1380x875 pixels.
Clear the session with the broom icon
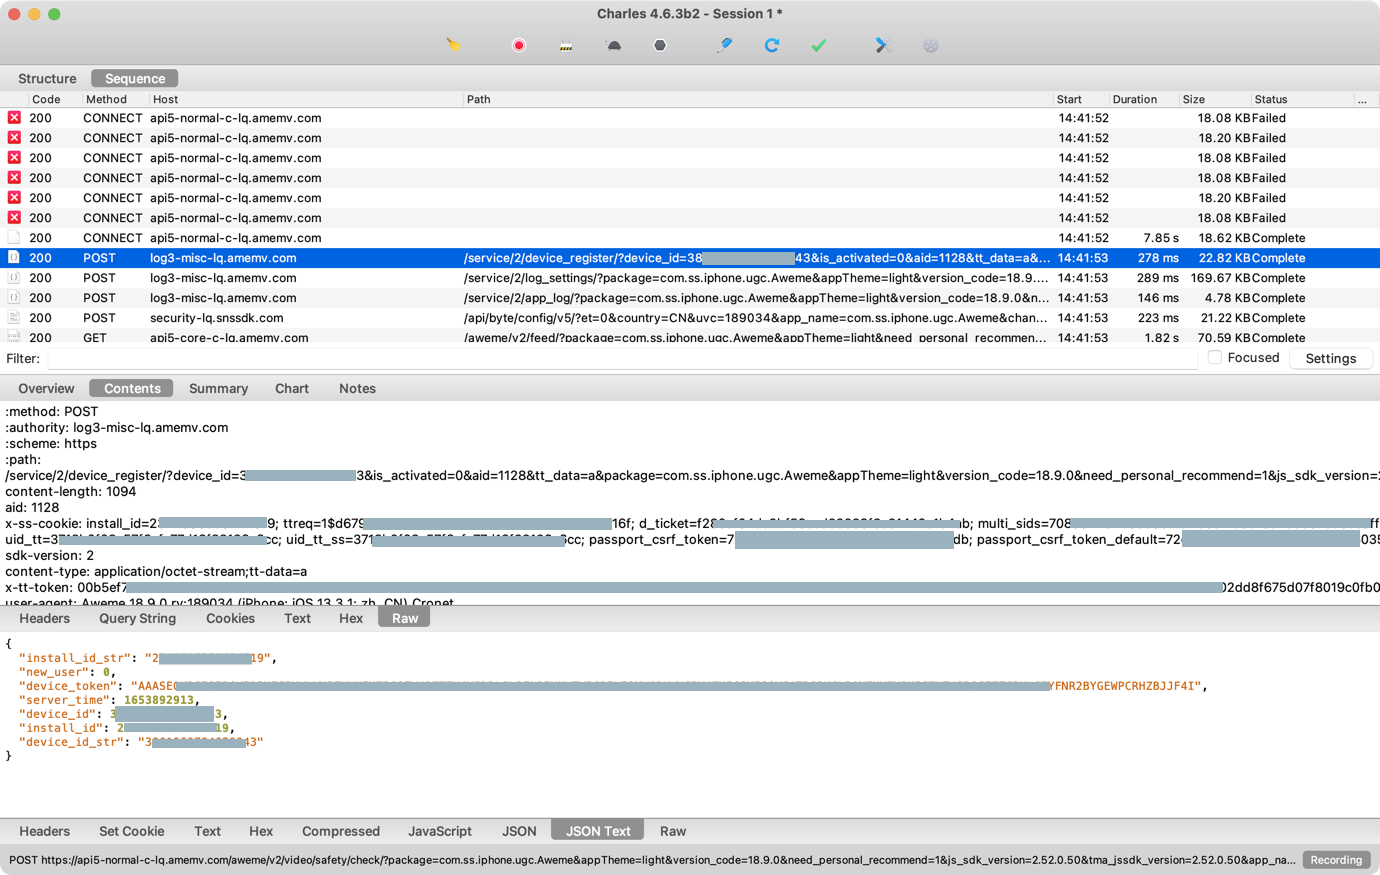tap(454, 45)
